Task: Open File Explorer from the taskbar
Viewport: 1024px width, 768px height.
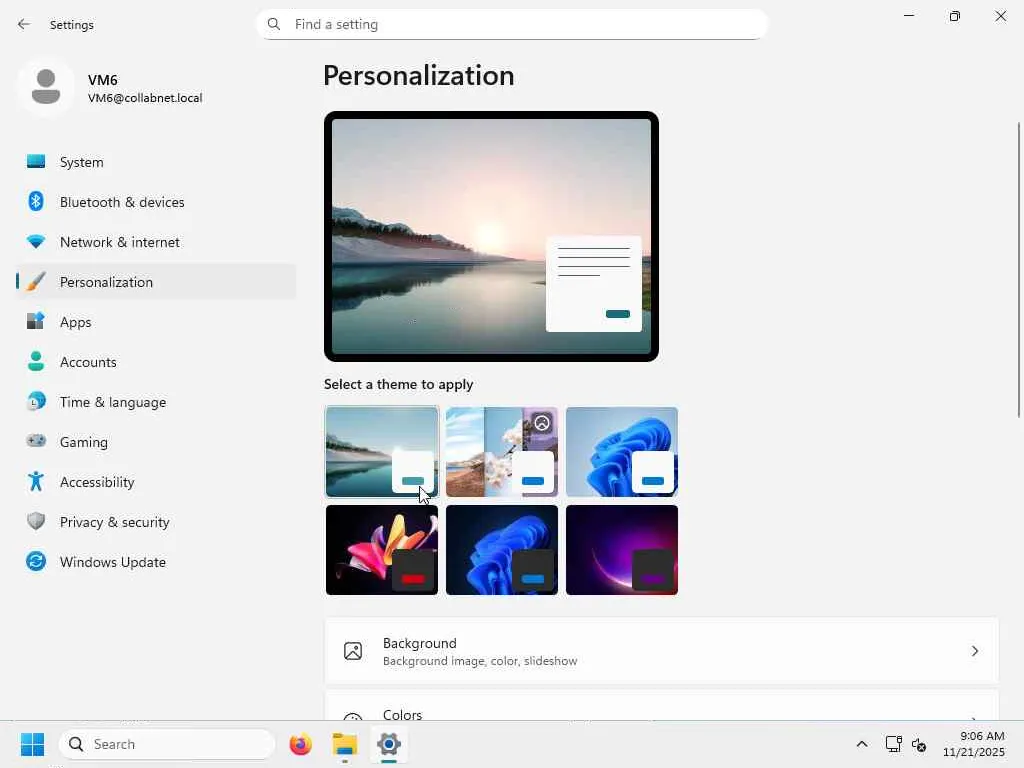Action: 345,744
